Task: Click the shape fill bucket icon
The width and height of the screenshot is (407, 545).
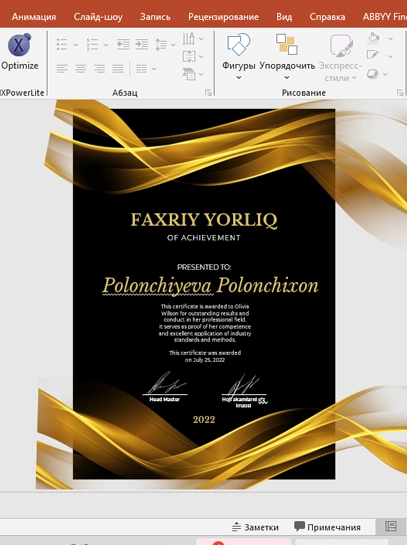Action: point(373,38)
